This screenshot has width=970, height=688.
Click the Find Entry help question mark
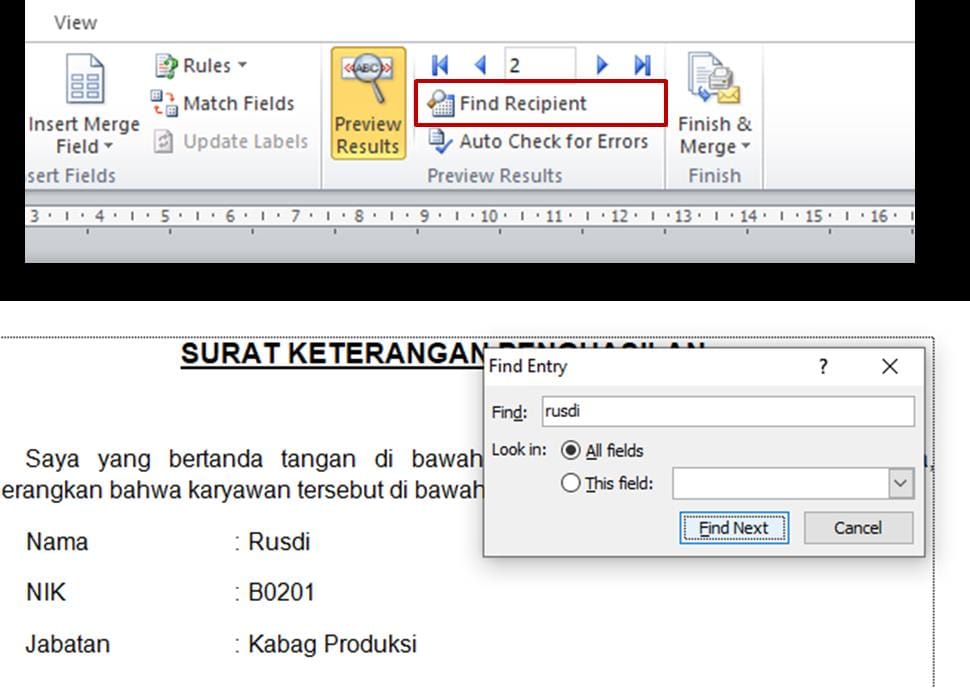(823, 367)
